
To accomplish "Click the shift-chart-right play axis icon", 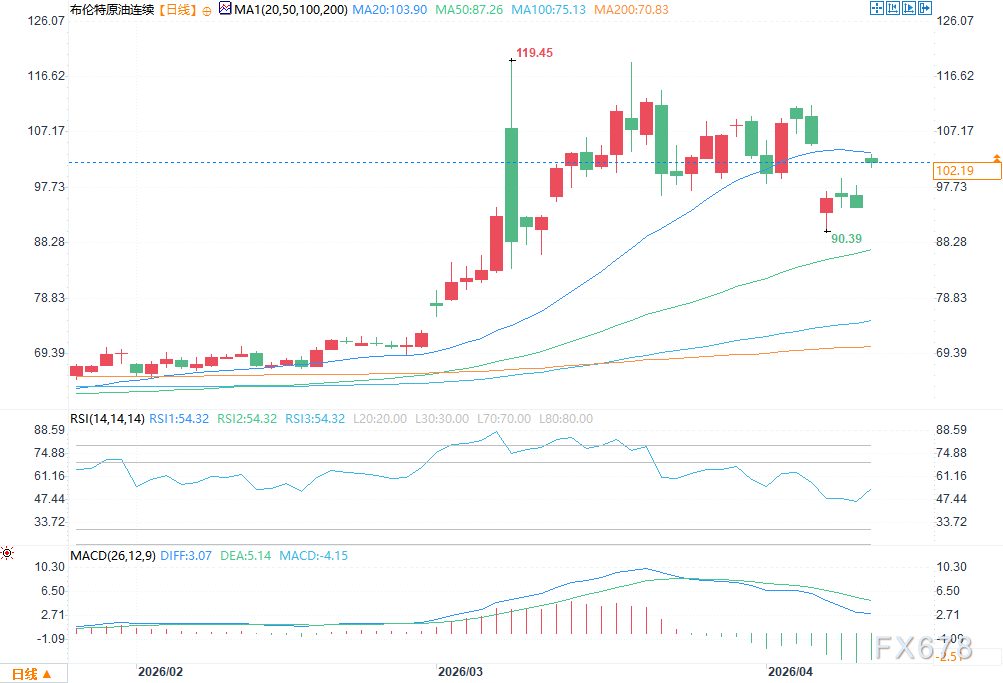I will (908, 8).
